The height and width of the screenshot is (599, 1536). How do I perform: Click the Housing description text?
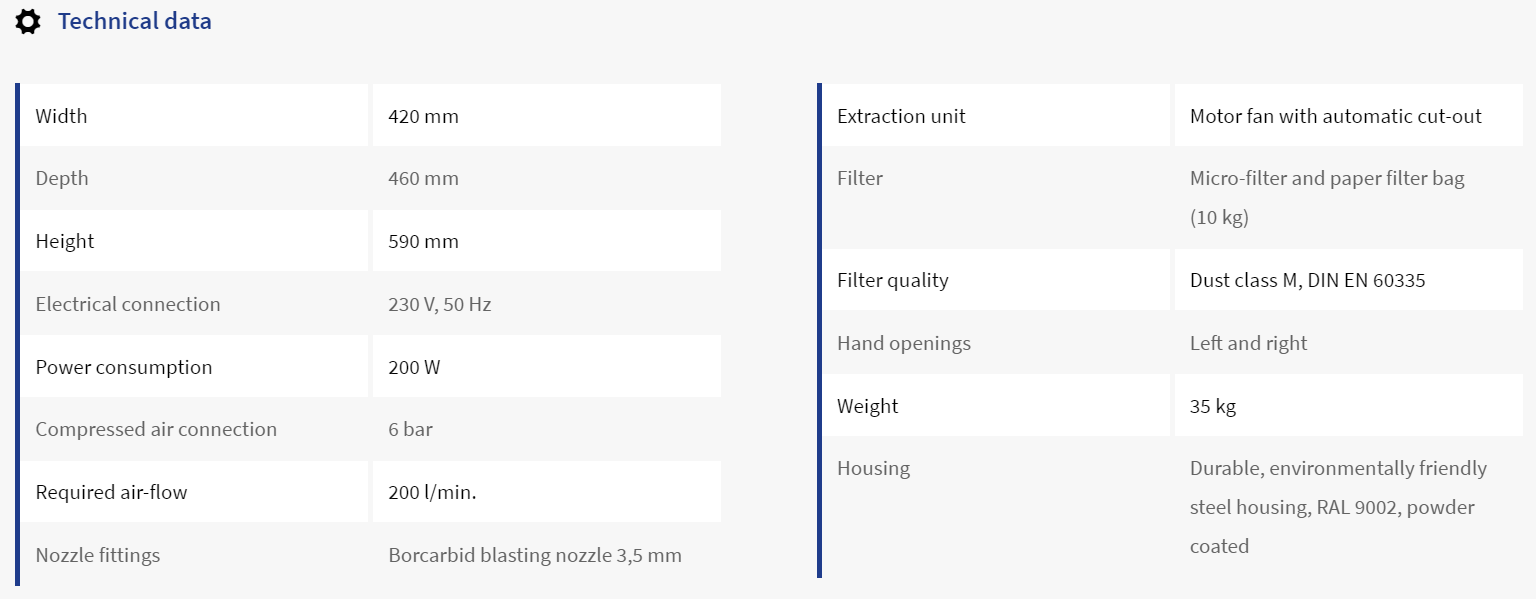click(1338, 507)
